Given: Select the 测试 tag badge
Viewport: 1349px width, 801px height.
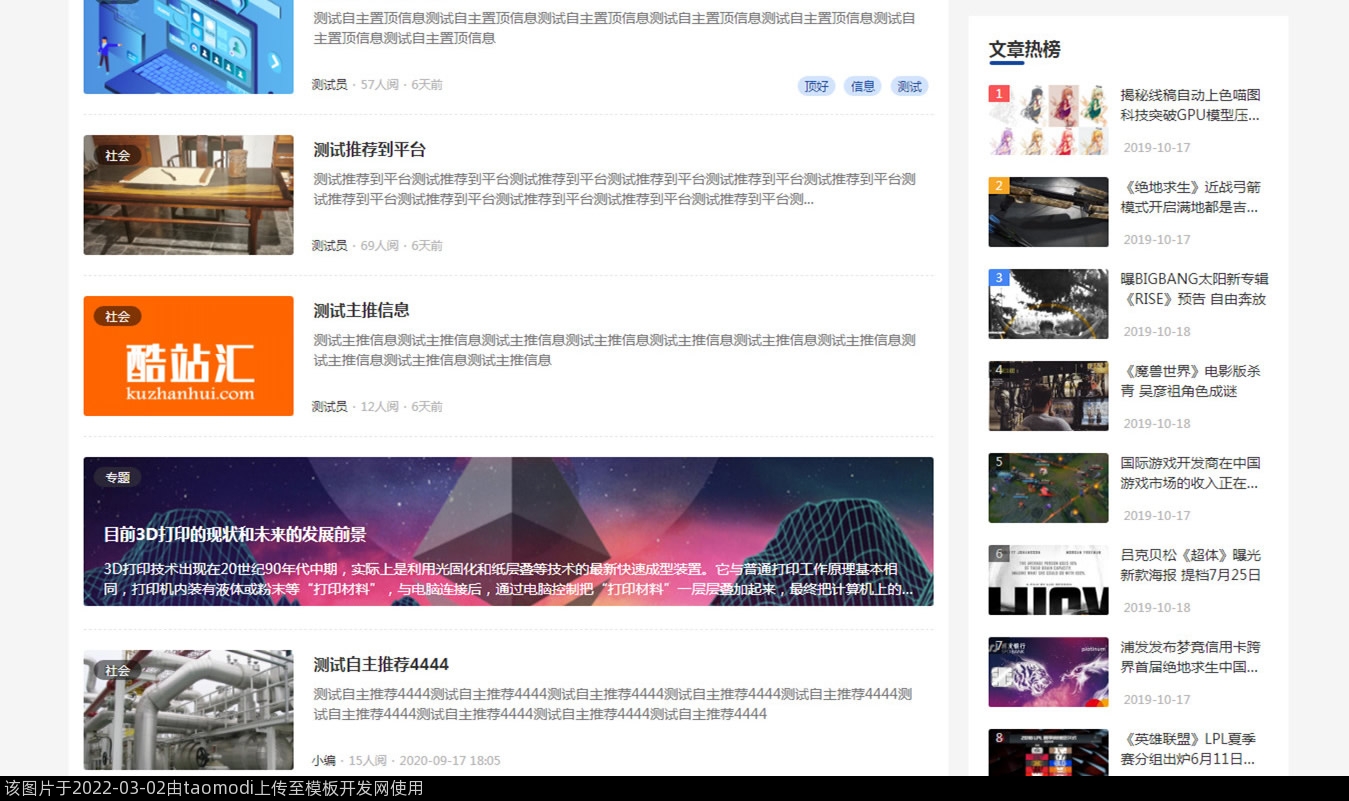Looking at the screenshot, I should (x=909, y=86).
